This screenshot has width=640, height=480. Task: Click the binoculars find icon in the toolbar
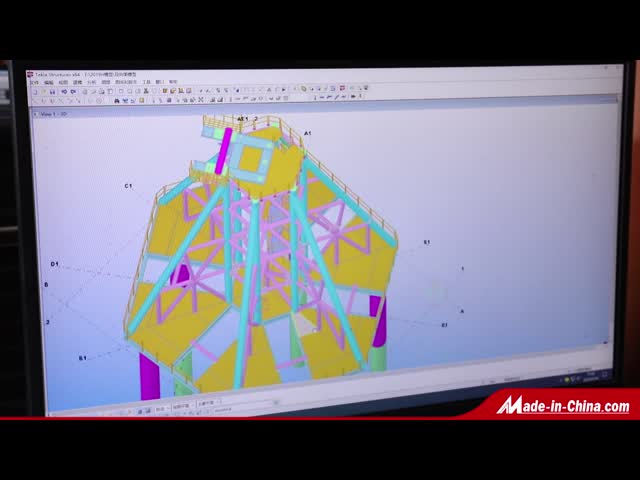pyautogui.click(x=117, y=101)
